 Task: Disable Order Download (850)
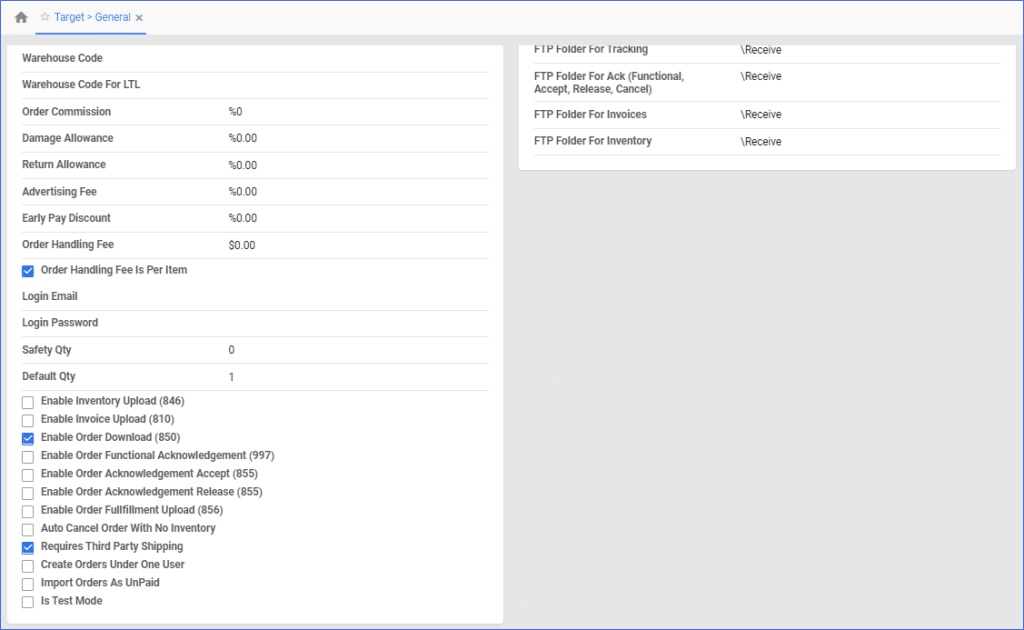click(27, 437)
